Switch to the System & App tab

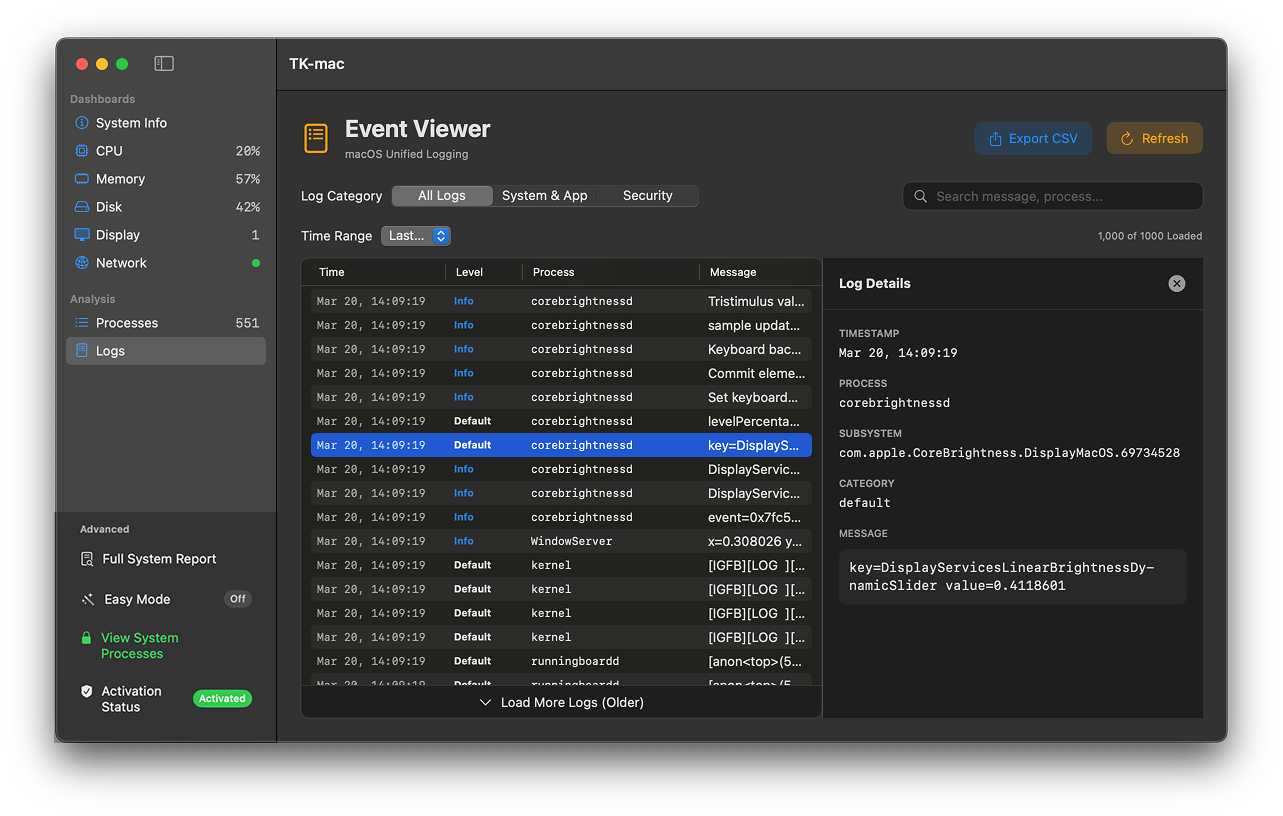[x=544, y=195]
